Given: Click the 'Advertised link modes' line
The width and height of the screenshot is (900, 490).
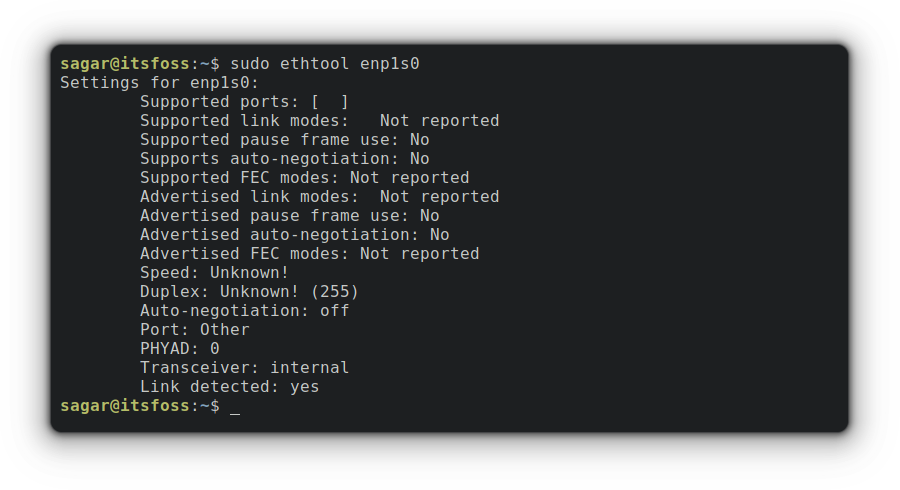Looking at the screenshot, I should point(319,197).
